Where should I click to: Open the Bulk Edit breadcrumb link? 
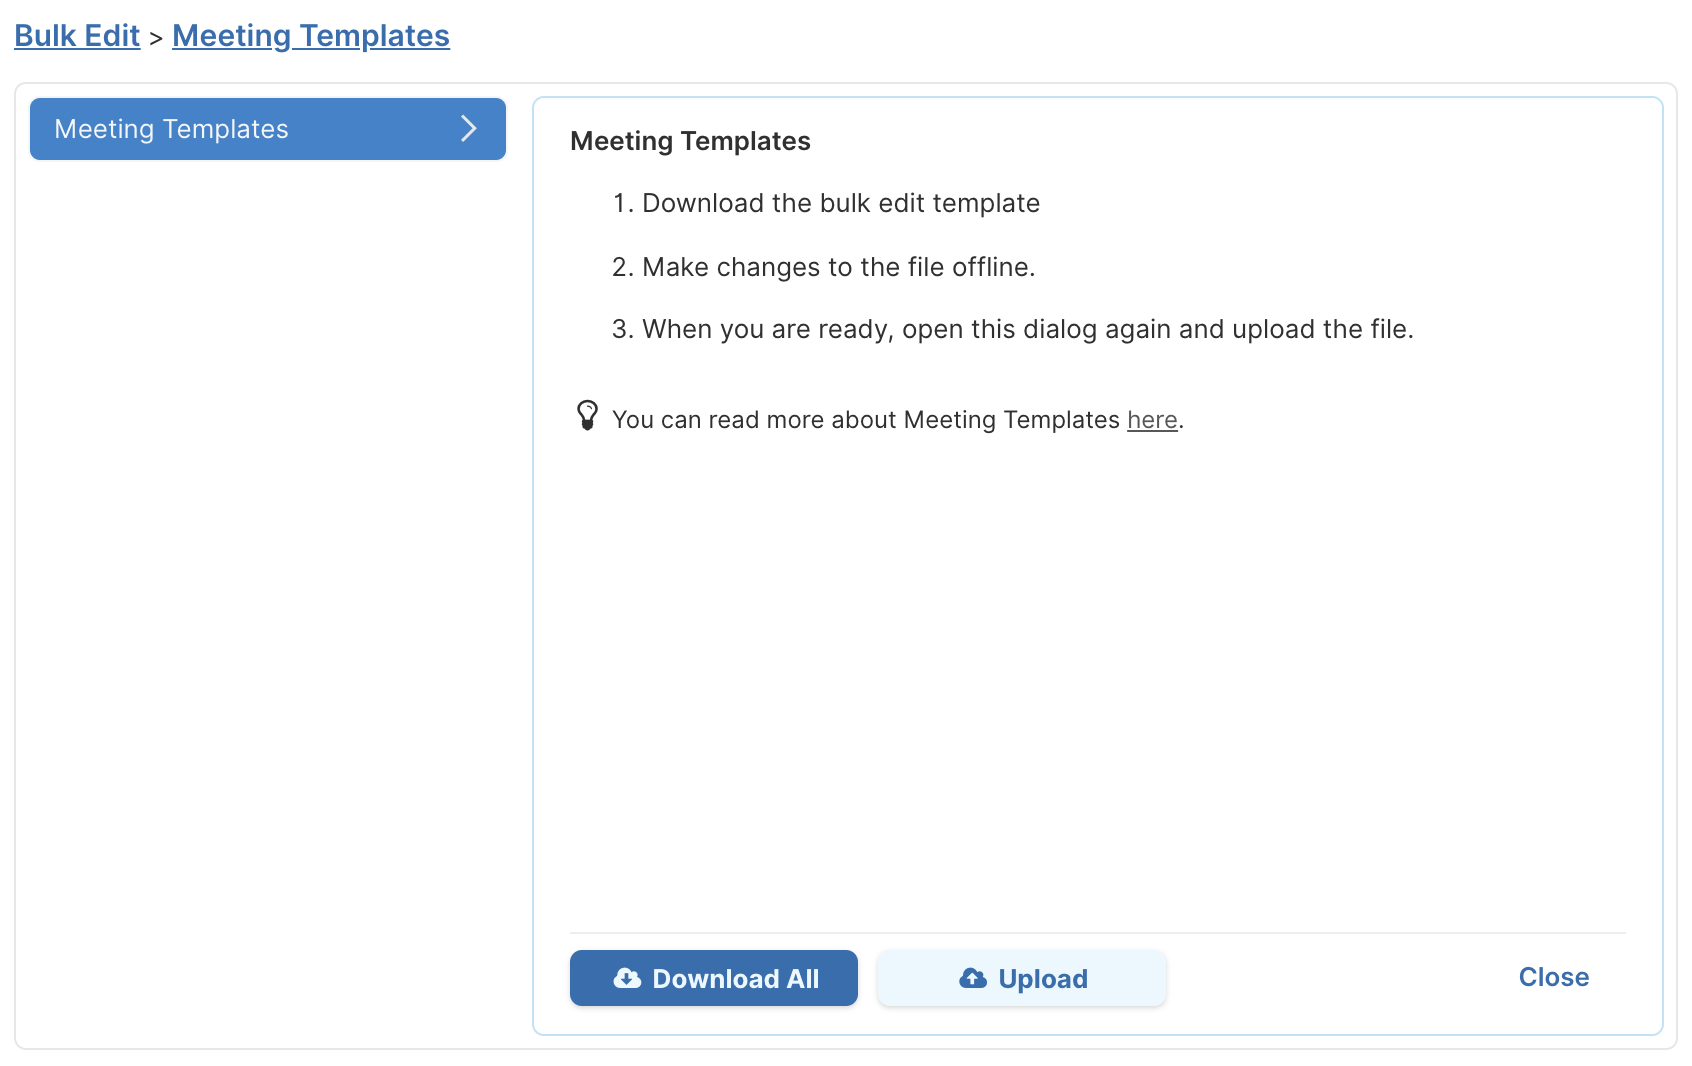point(77,36)
